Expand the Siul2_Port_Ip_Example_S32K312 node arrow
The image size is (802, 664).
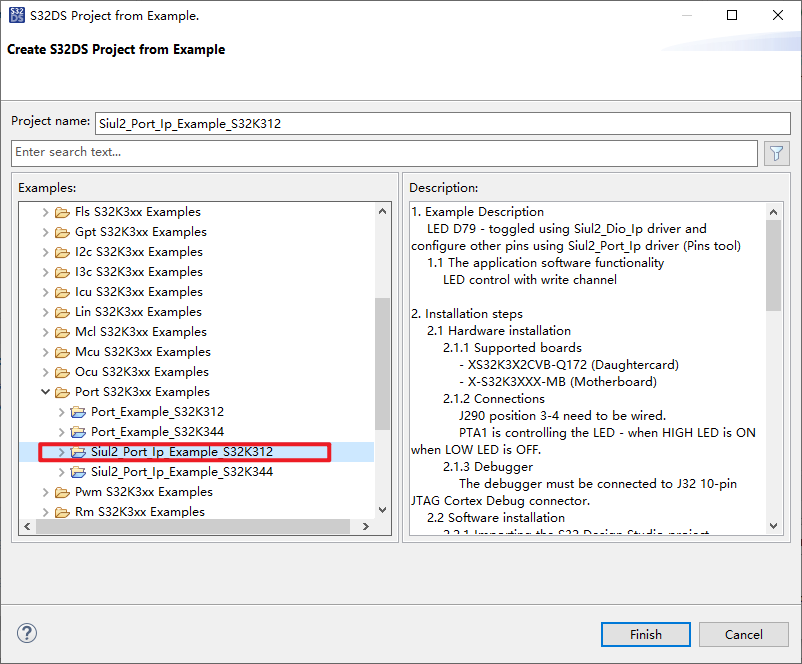tap(61, 452)
